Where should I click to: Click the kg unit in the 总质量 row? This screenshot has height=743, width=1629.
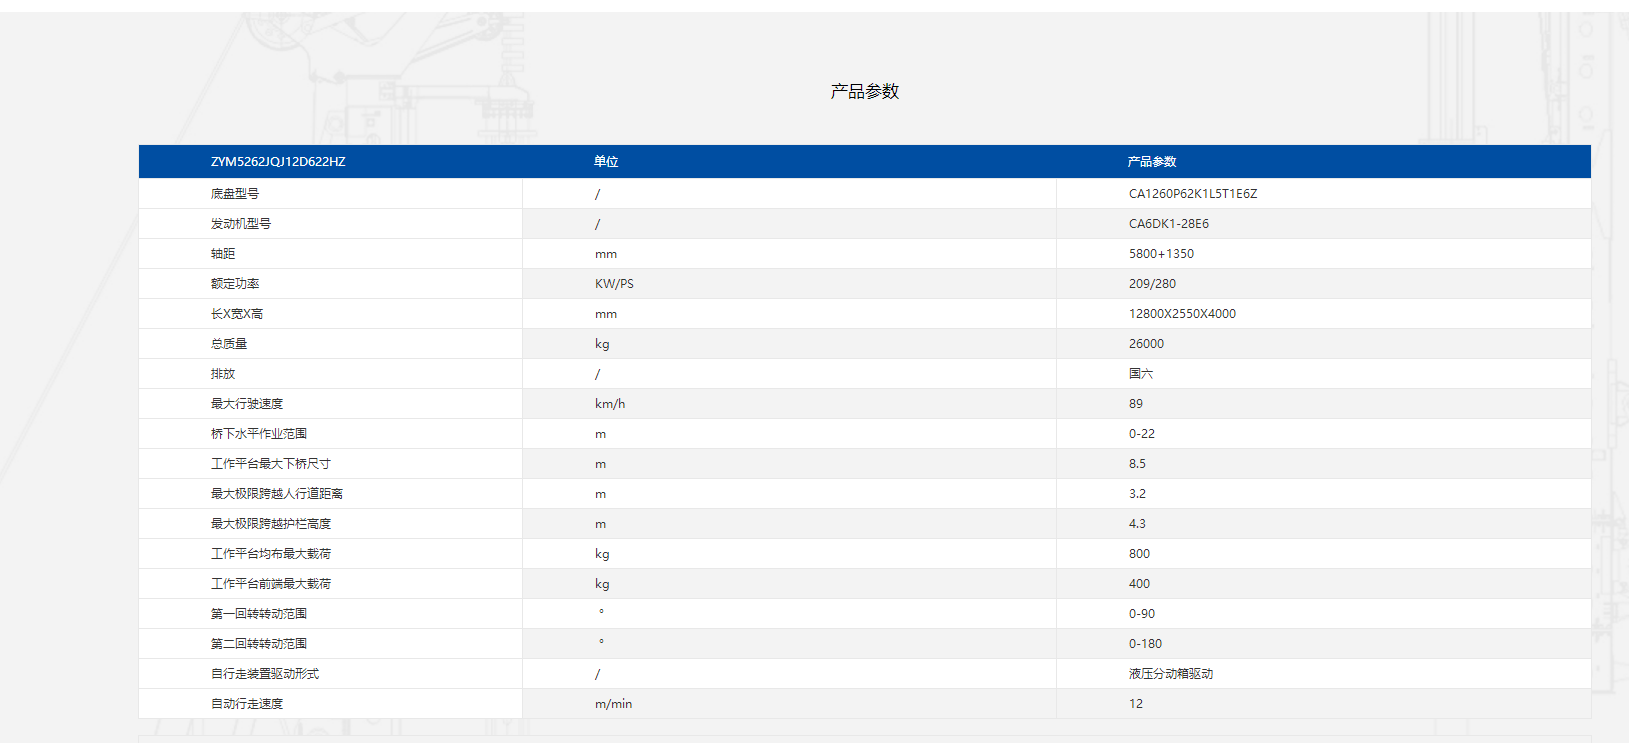pos(602,344)
